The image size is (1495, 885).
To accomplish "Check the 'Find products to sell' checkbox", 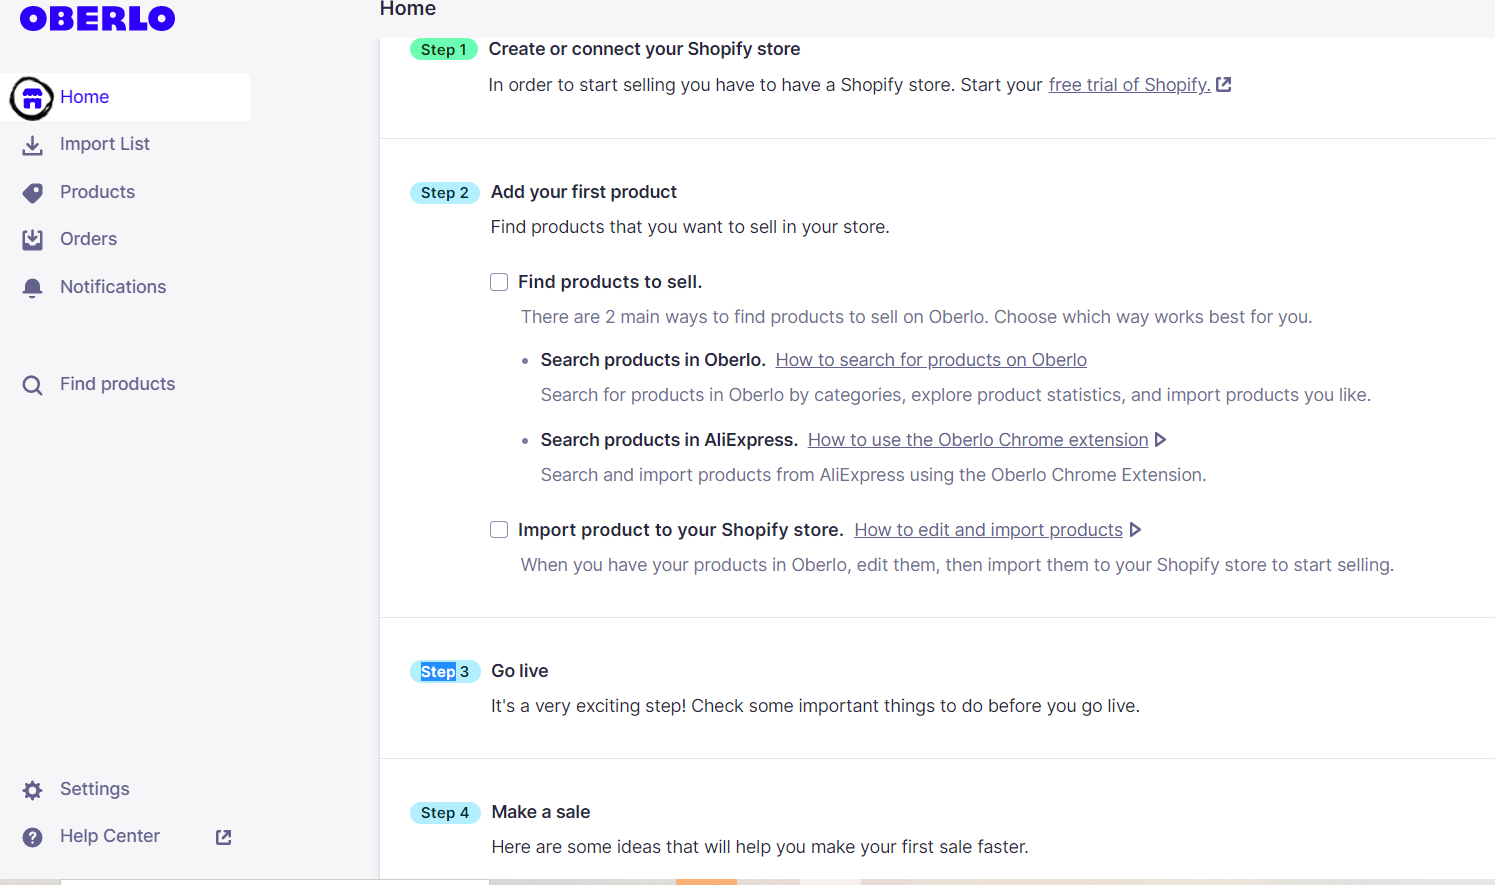I will click(x=499, y=282).
